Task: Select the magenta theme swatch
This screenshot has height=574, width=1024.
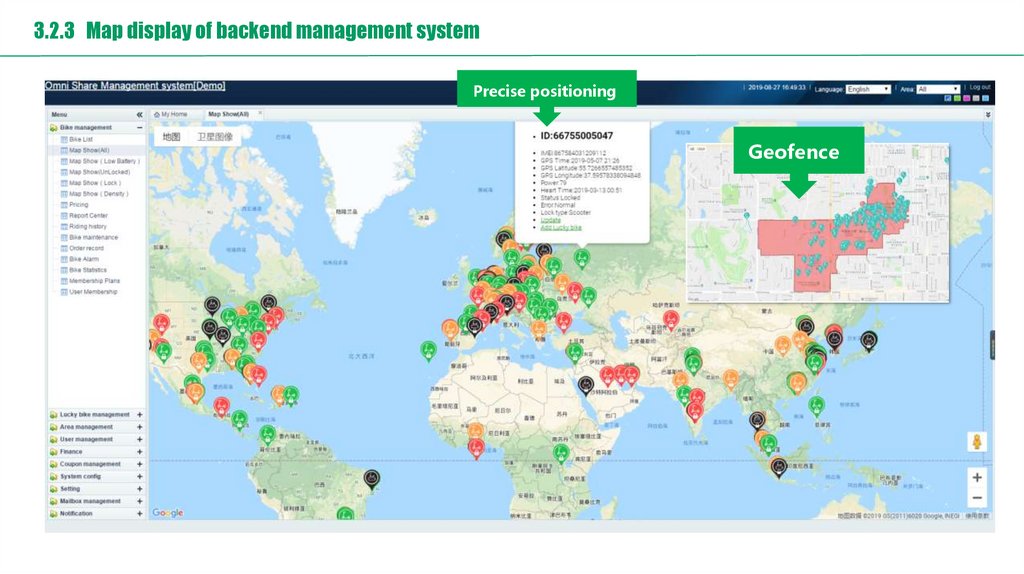Action: pos(967,99)
